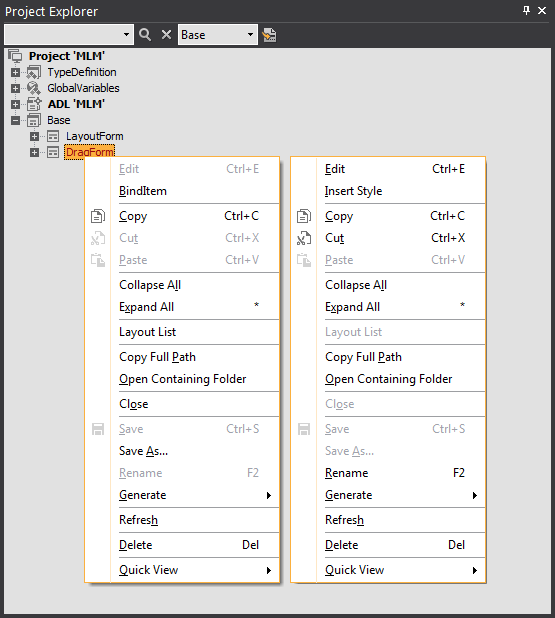Screen dimensions: 555x618
Task: Click the GlobalVariables node icon
Action: (x=34, y=88)
